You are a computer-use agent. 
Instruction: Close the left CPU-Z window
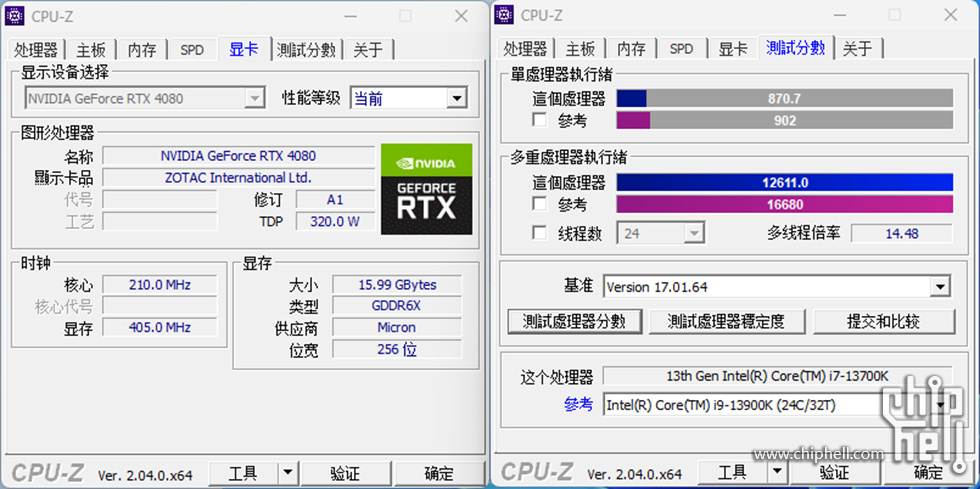tap(461, 16)
